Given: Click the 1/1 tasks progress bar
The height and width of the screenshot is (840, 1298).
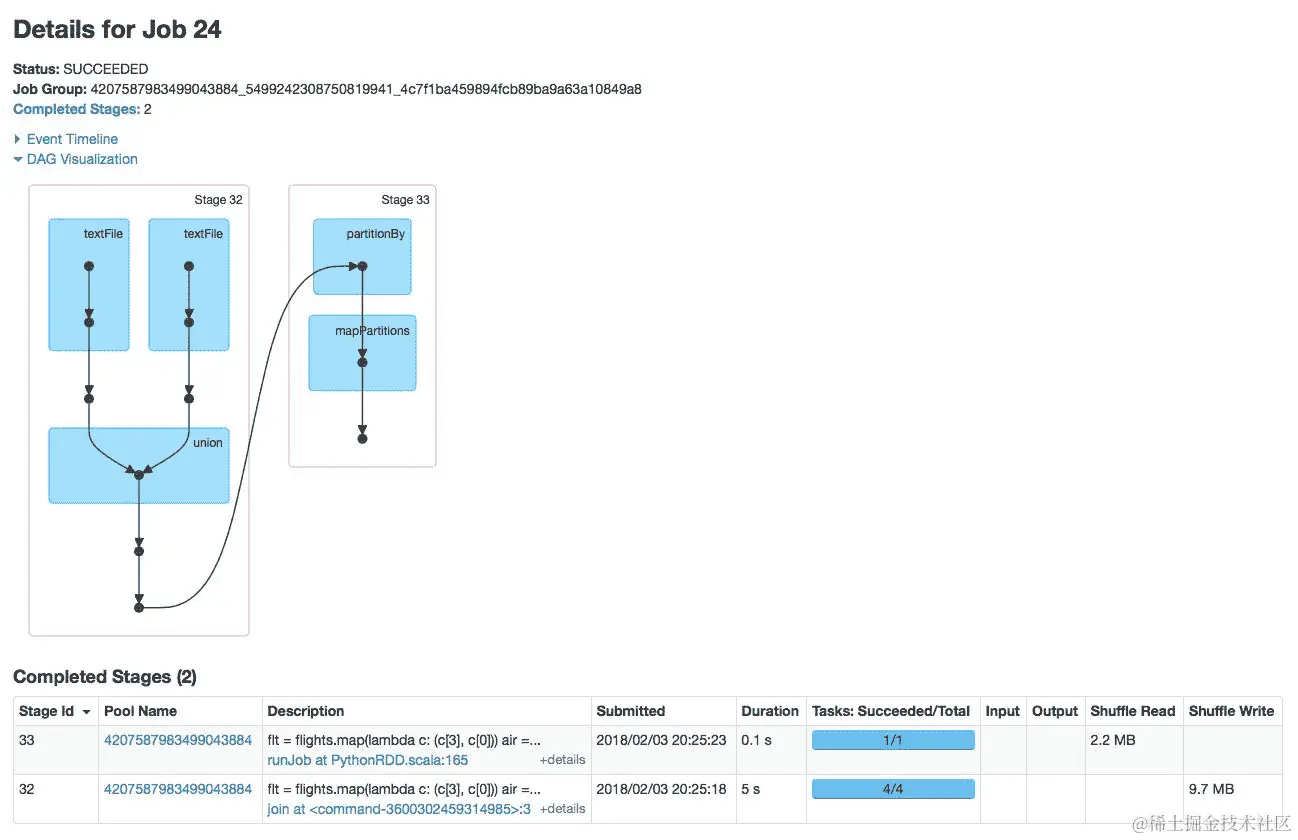Looking at the screenshot, I should 893,740.
